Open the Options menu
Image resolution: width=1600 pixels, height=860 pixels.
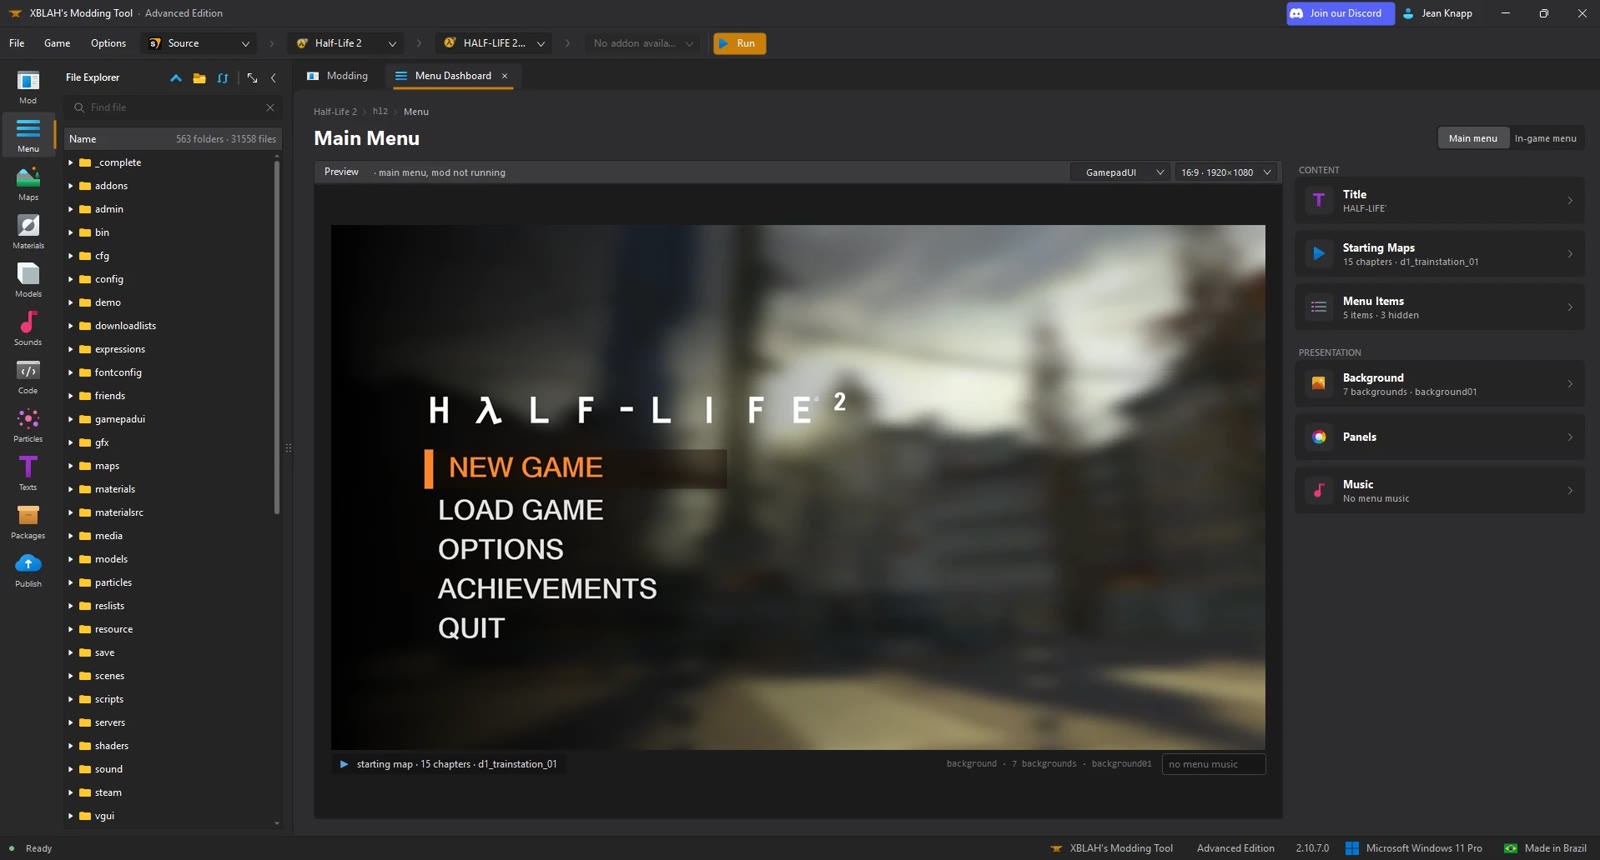108,43
